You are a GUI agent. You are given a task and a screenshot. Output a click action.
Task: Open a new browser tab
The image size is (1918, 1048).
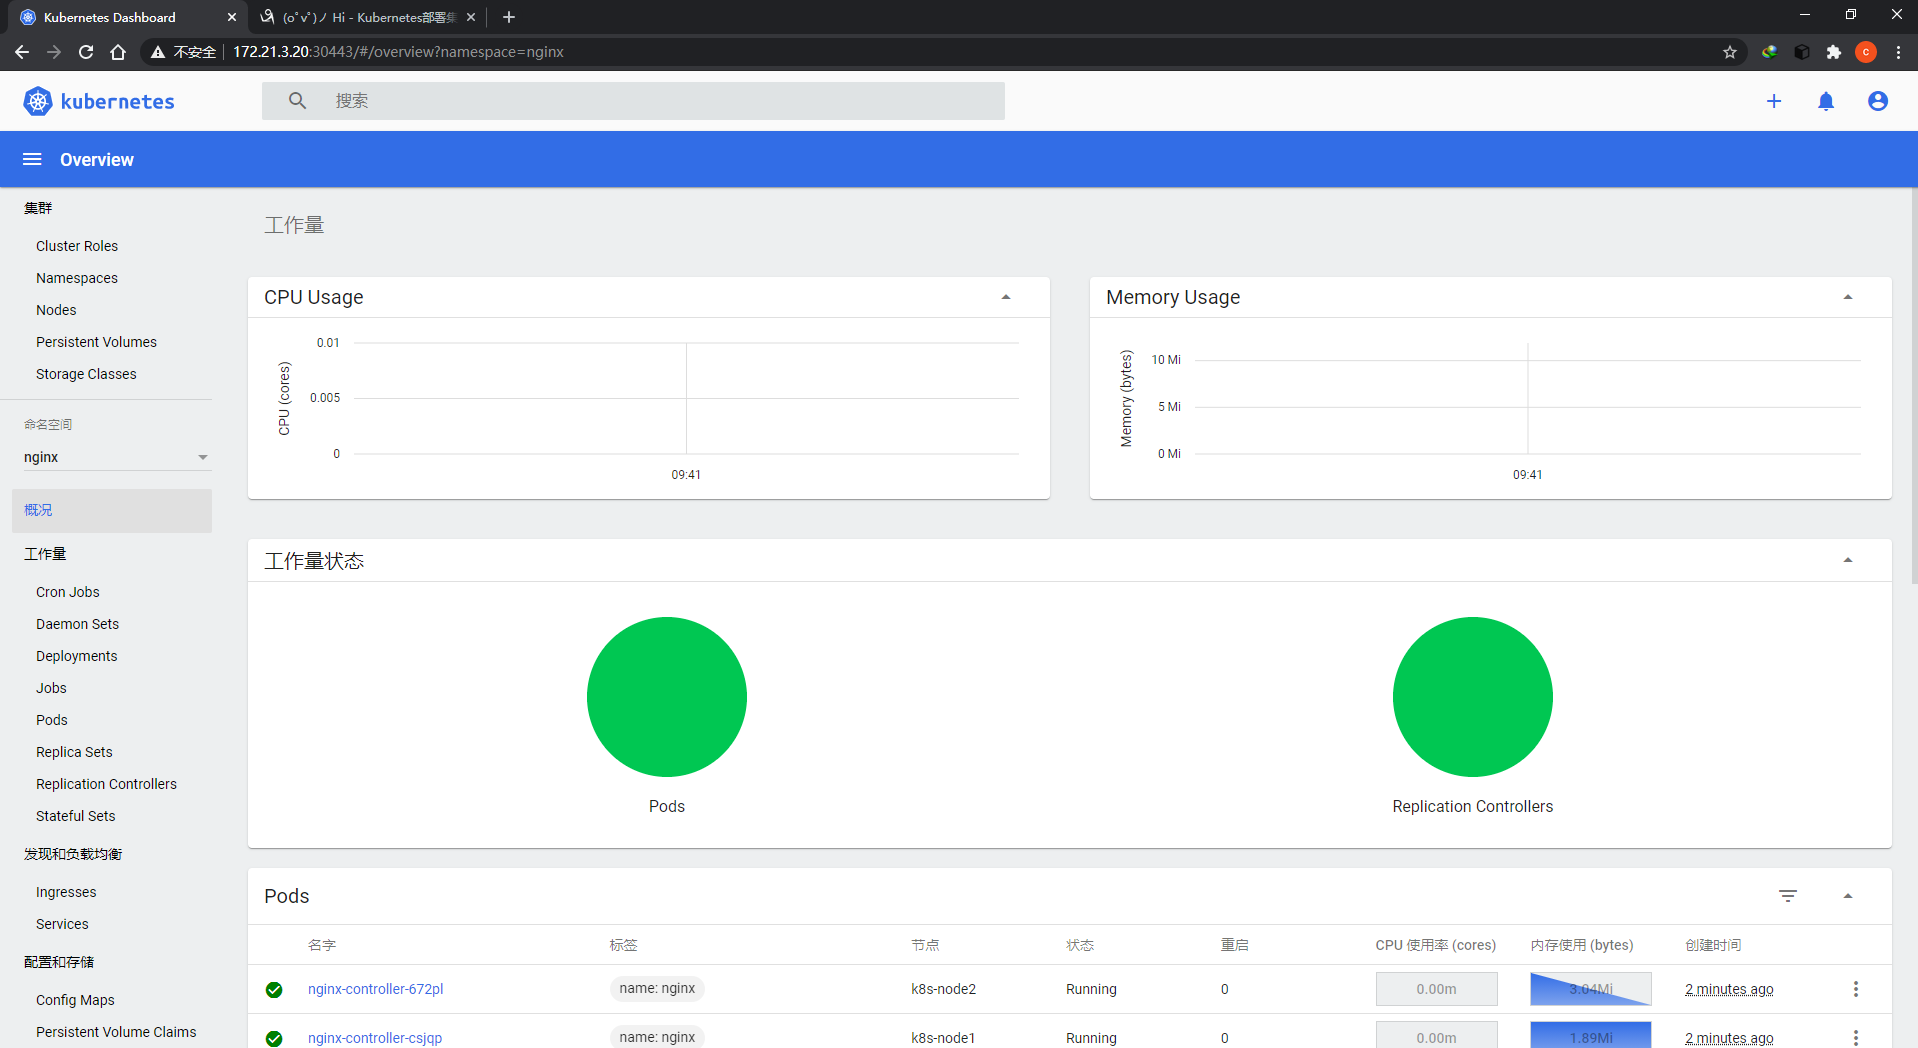tap(509, 17)
